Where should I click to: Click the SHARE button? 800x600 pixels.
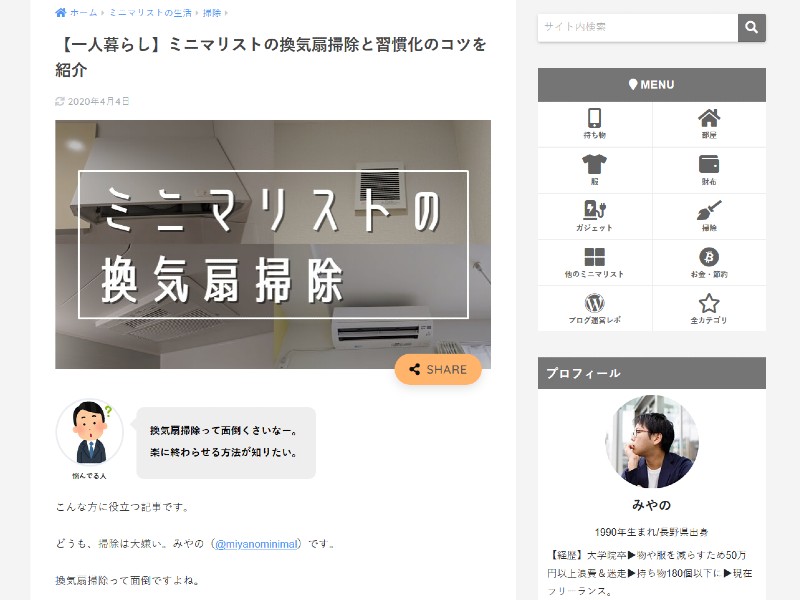click(x=438, y=369)
